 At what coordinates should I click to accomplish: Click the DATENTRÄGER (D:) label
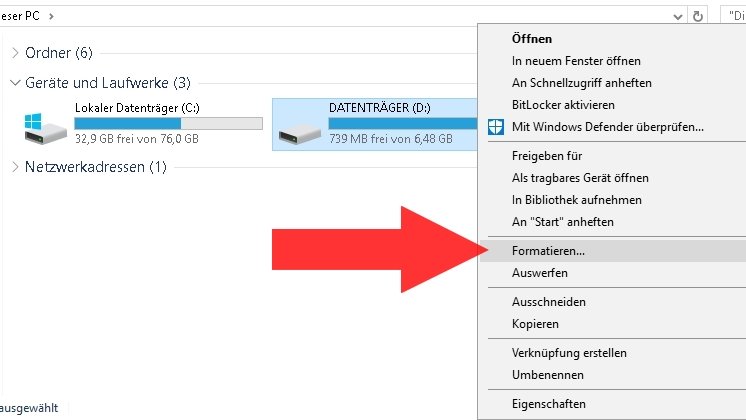(x=380, y=107)
